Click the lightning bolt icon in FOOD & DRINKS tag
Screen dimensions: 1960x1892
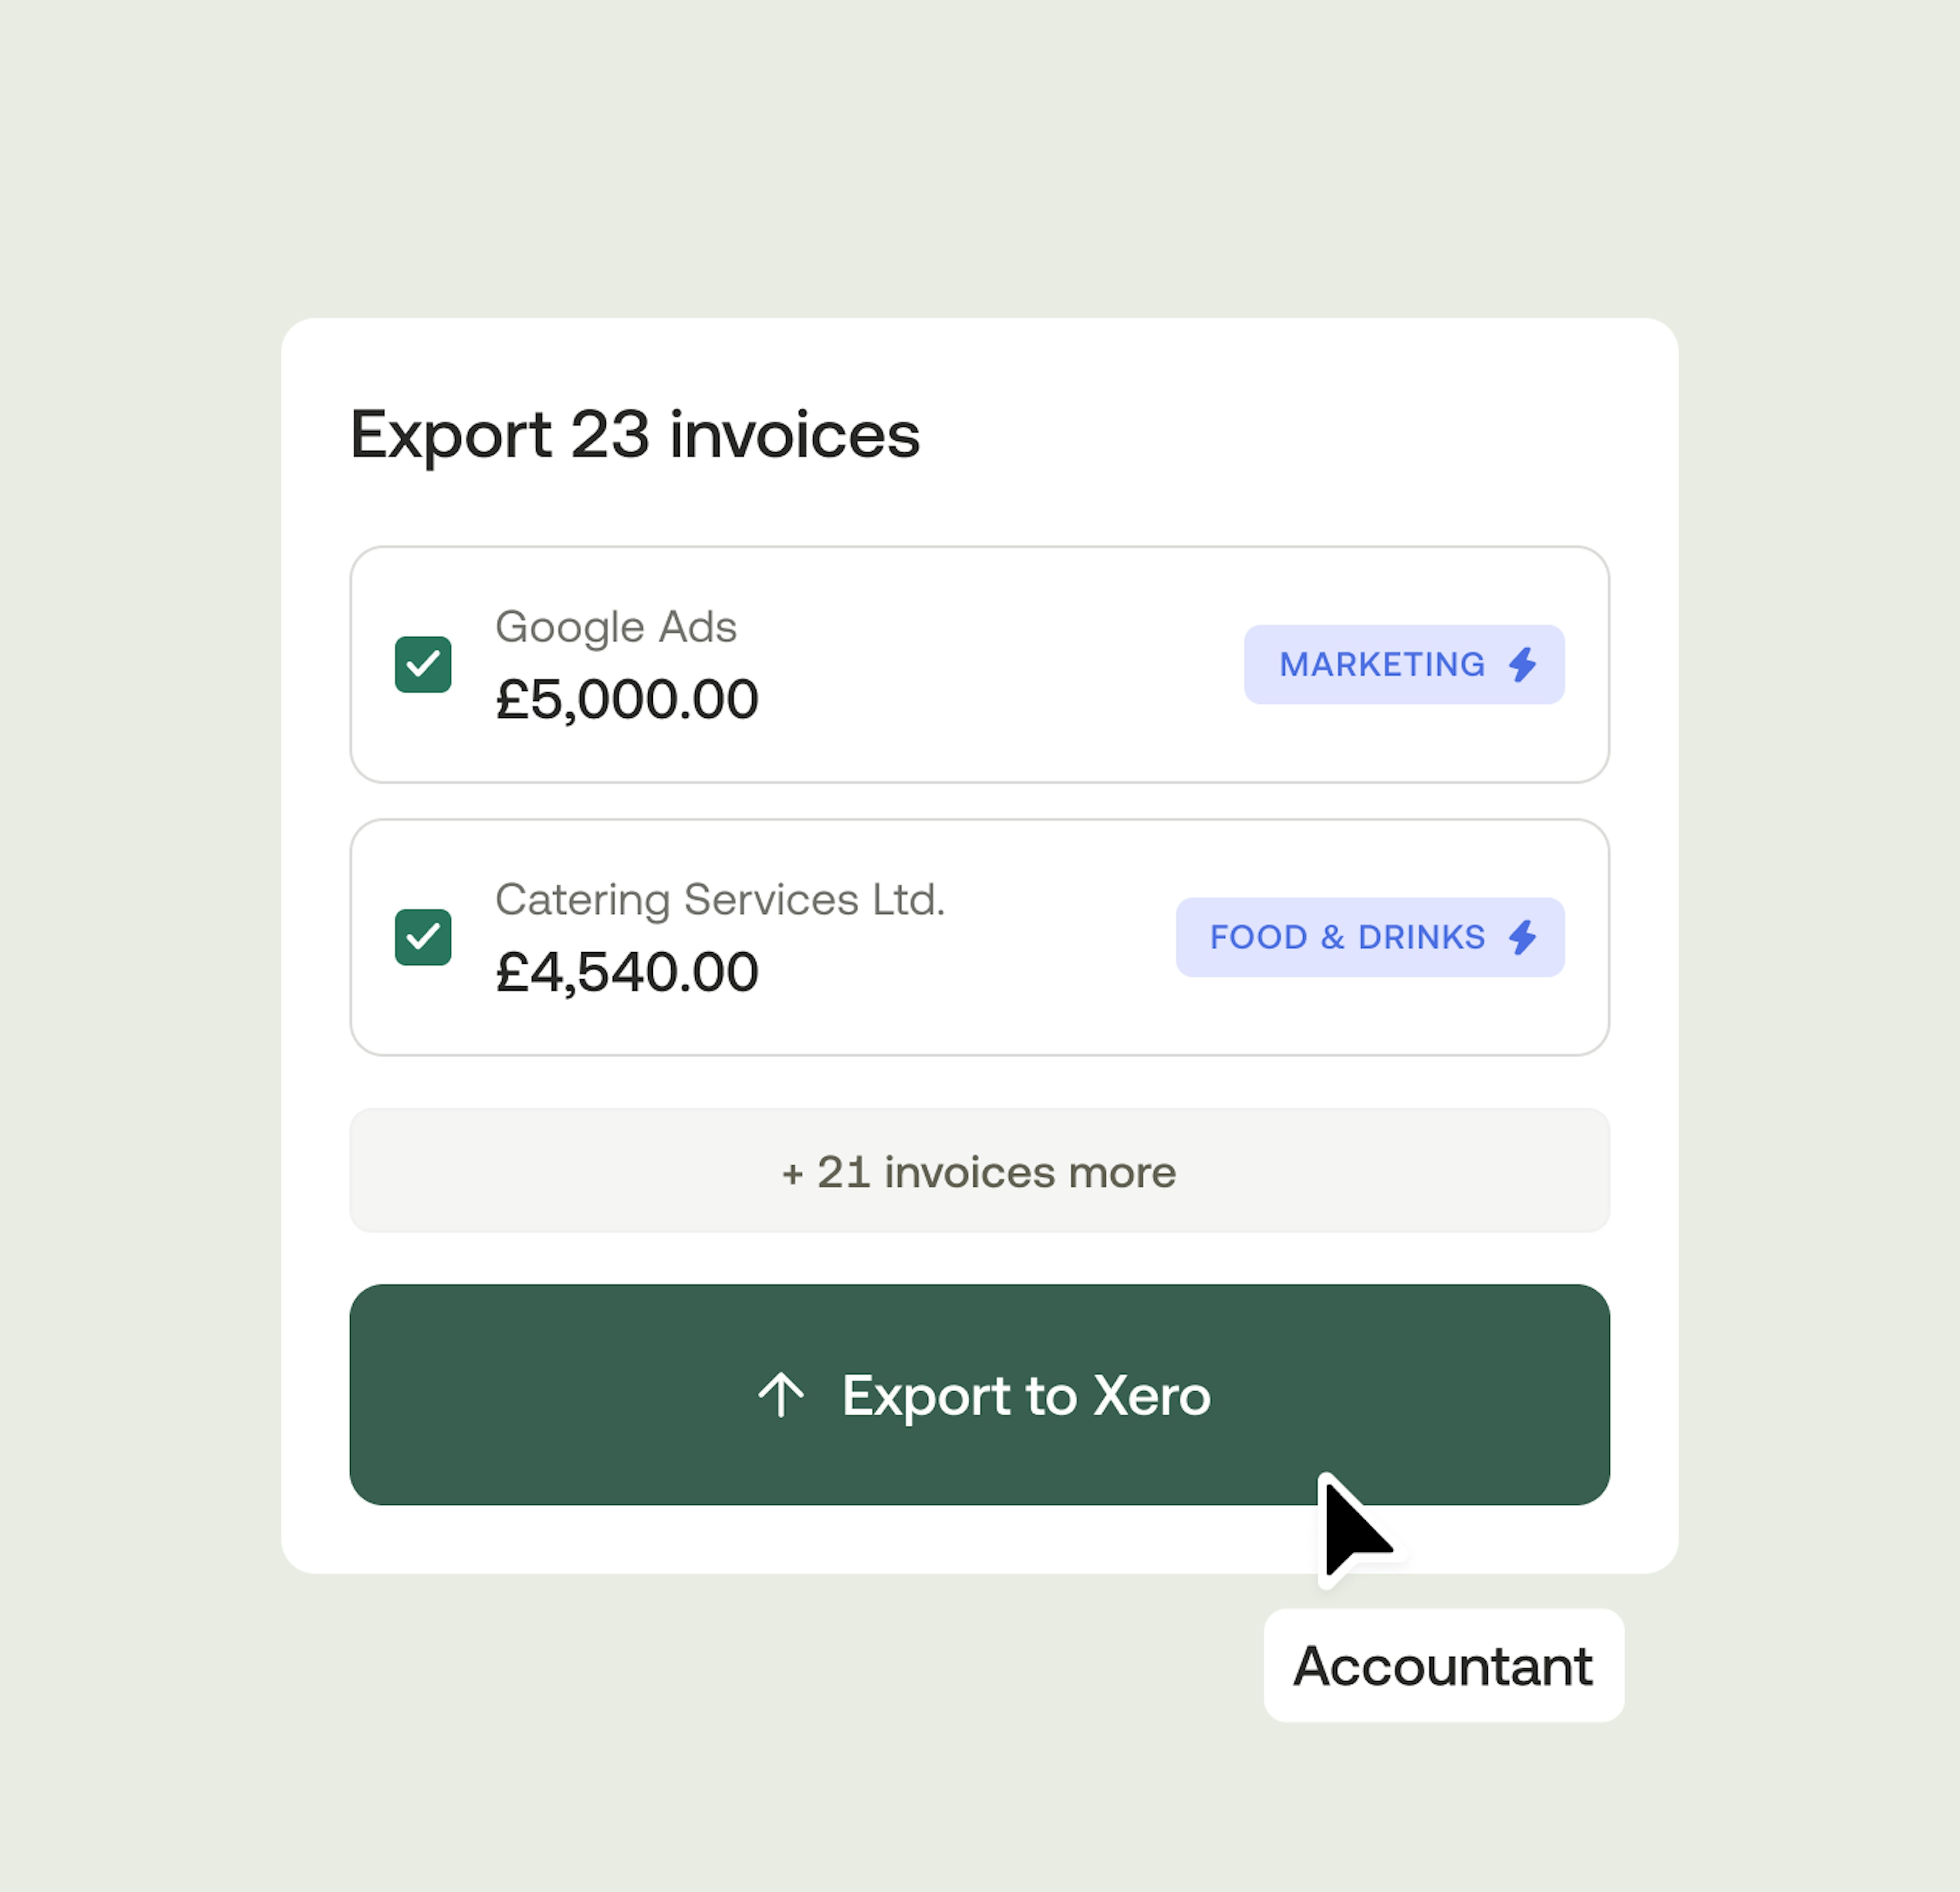tap(1523, 937)
